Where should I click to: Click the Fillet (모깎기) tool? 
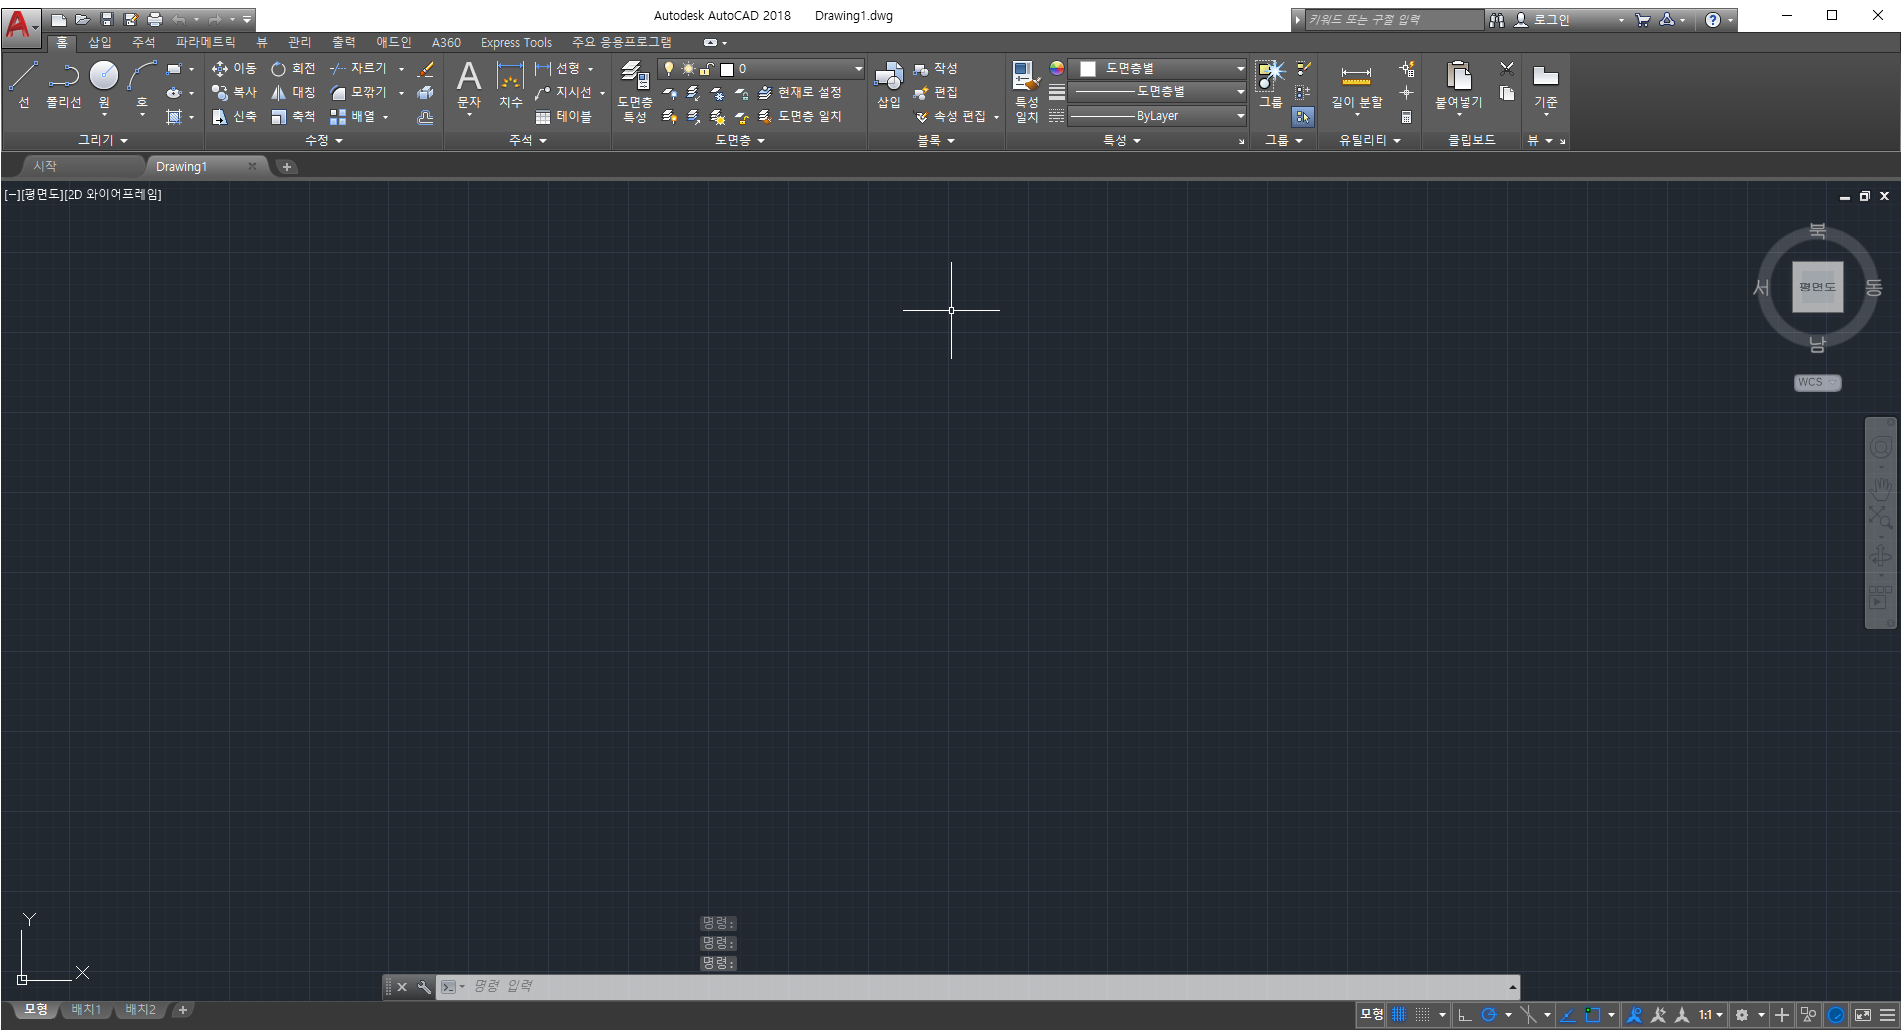[x=358, y=93]
